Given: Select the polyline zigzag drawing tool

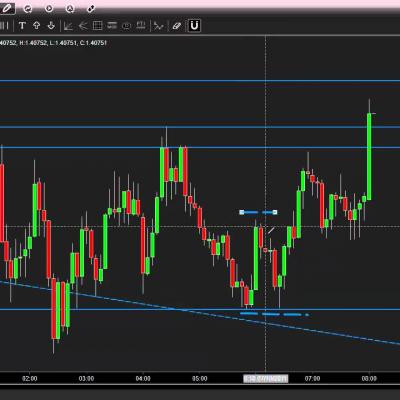Looking at the screenshot, I should pyautogui.click(x=159, y=26).
